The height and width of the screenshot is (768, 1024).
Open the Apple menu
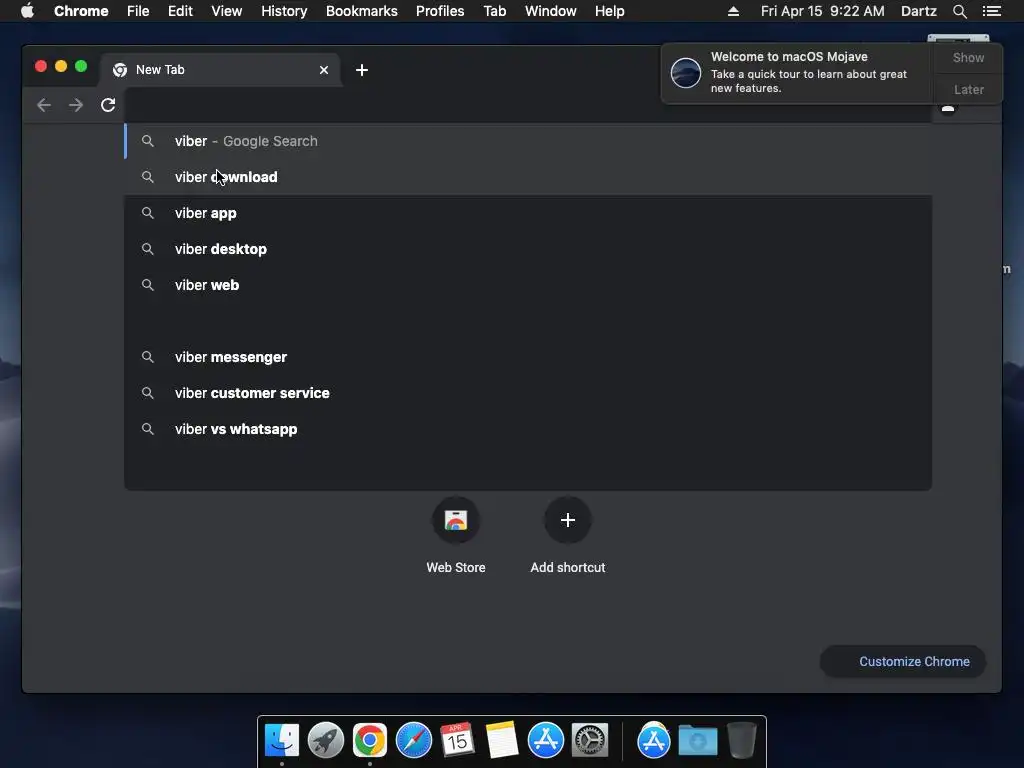(27, 11)
